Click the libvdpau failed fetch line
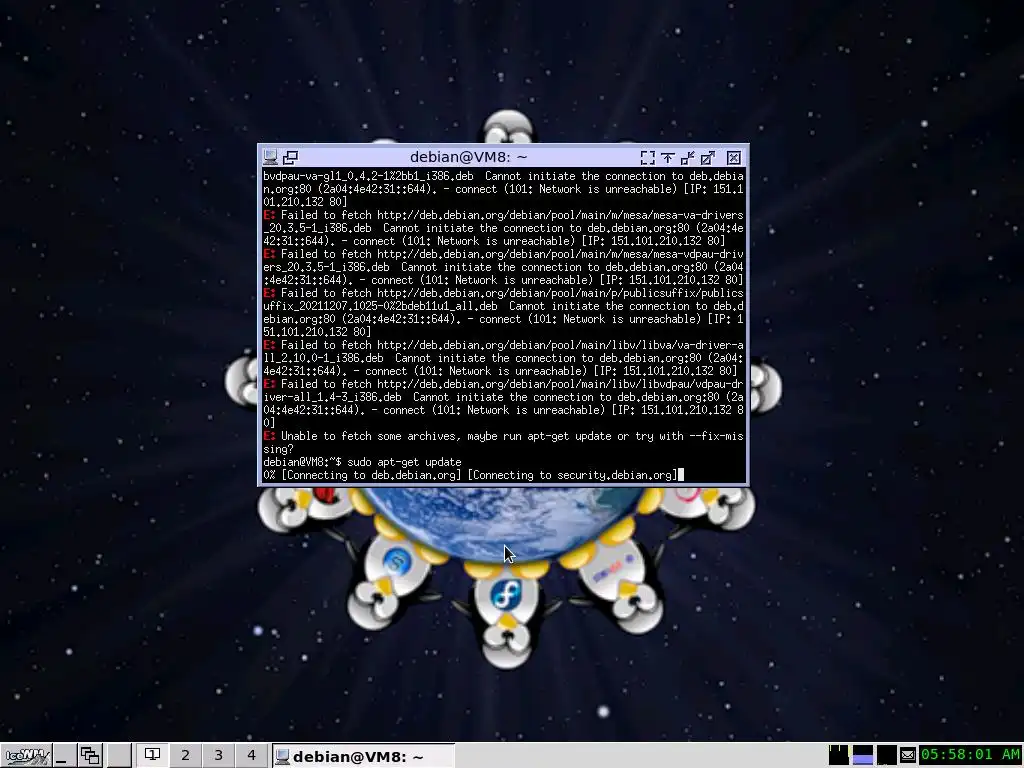Viewport: 1024px width, 768px height. click(x=503, y=404)
